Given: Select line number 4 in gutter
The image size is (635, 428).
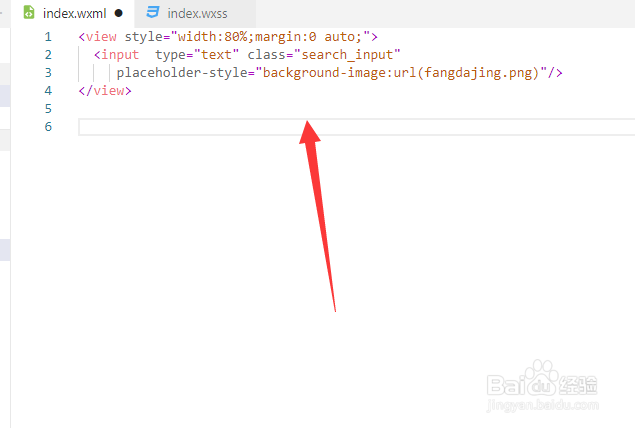Looking at the screenshot, I should coord(48,91).
